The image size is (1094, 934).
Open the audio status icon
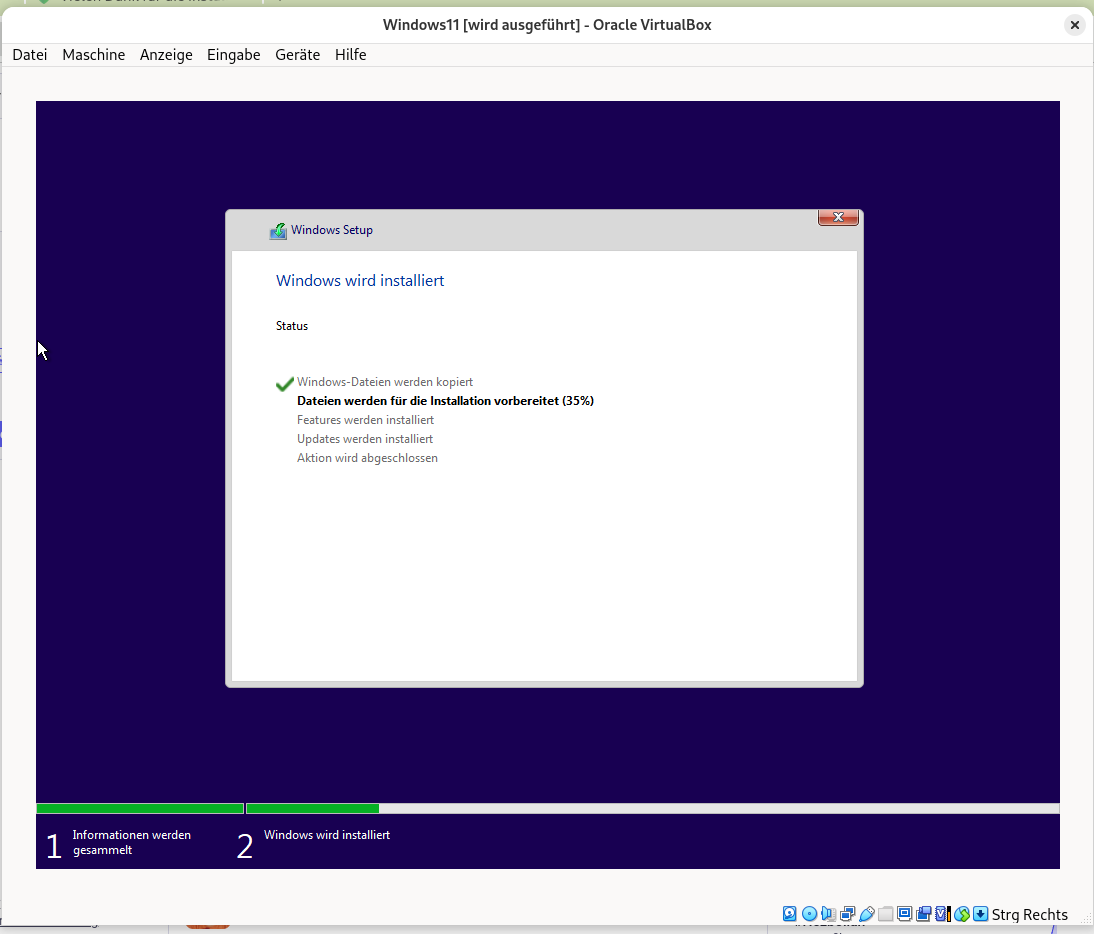[828, 914]
